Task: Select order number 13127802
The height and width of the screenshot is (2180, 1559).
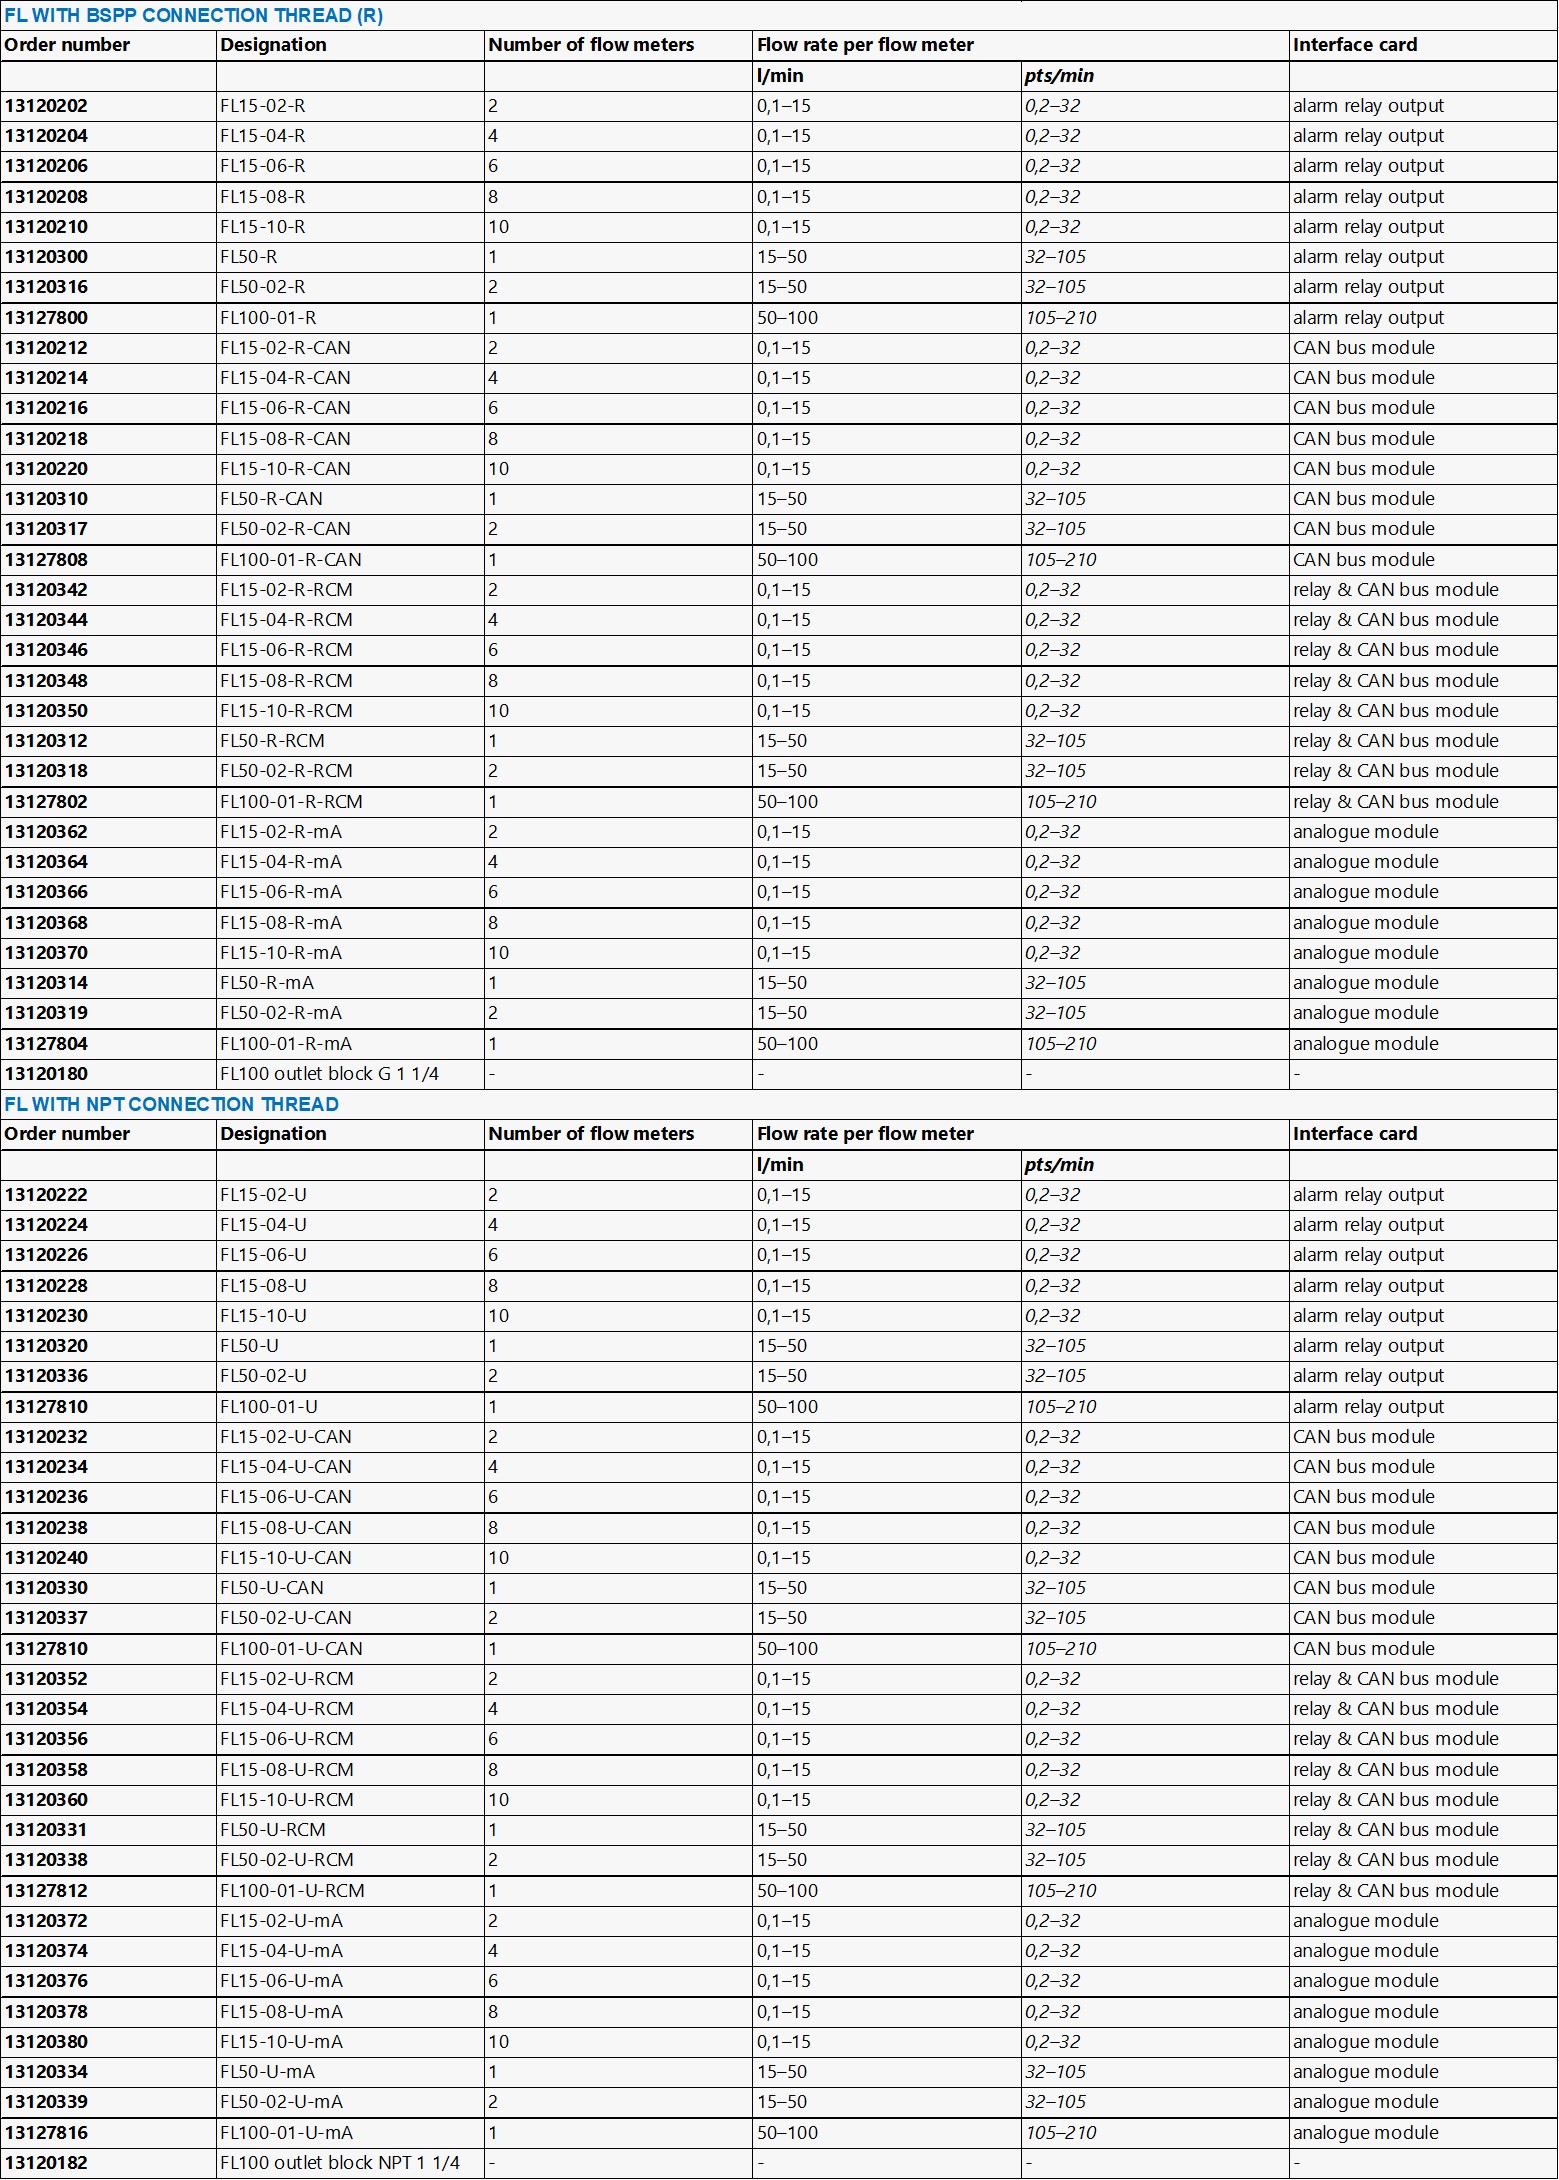Action: point(46,802)
